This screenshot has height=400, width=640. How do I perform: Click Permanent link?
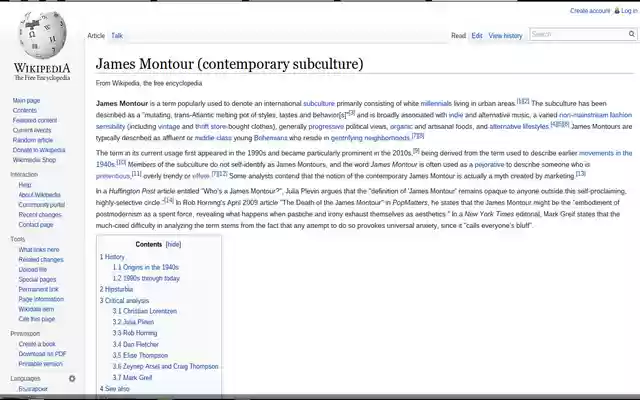38,289
